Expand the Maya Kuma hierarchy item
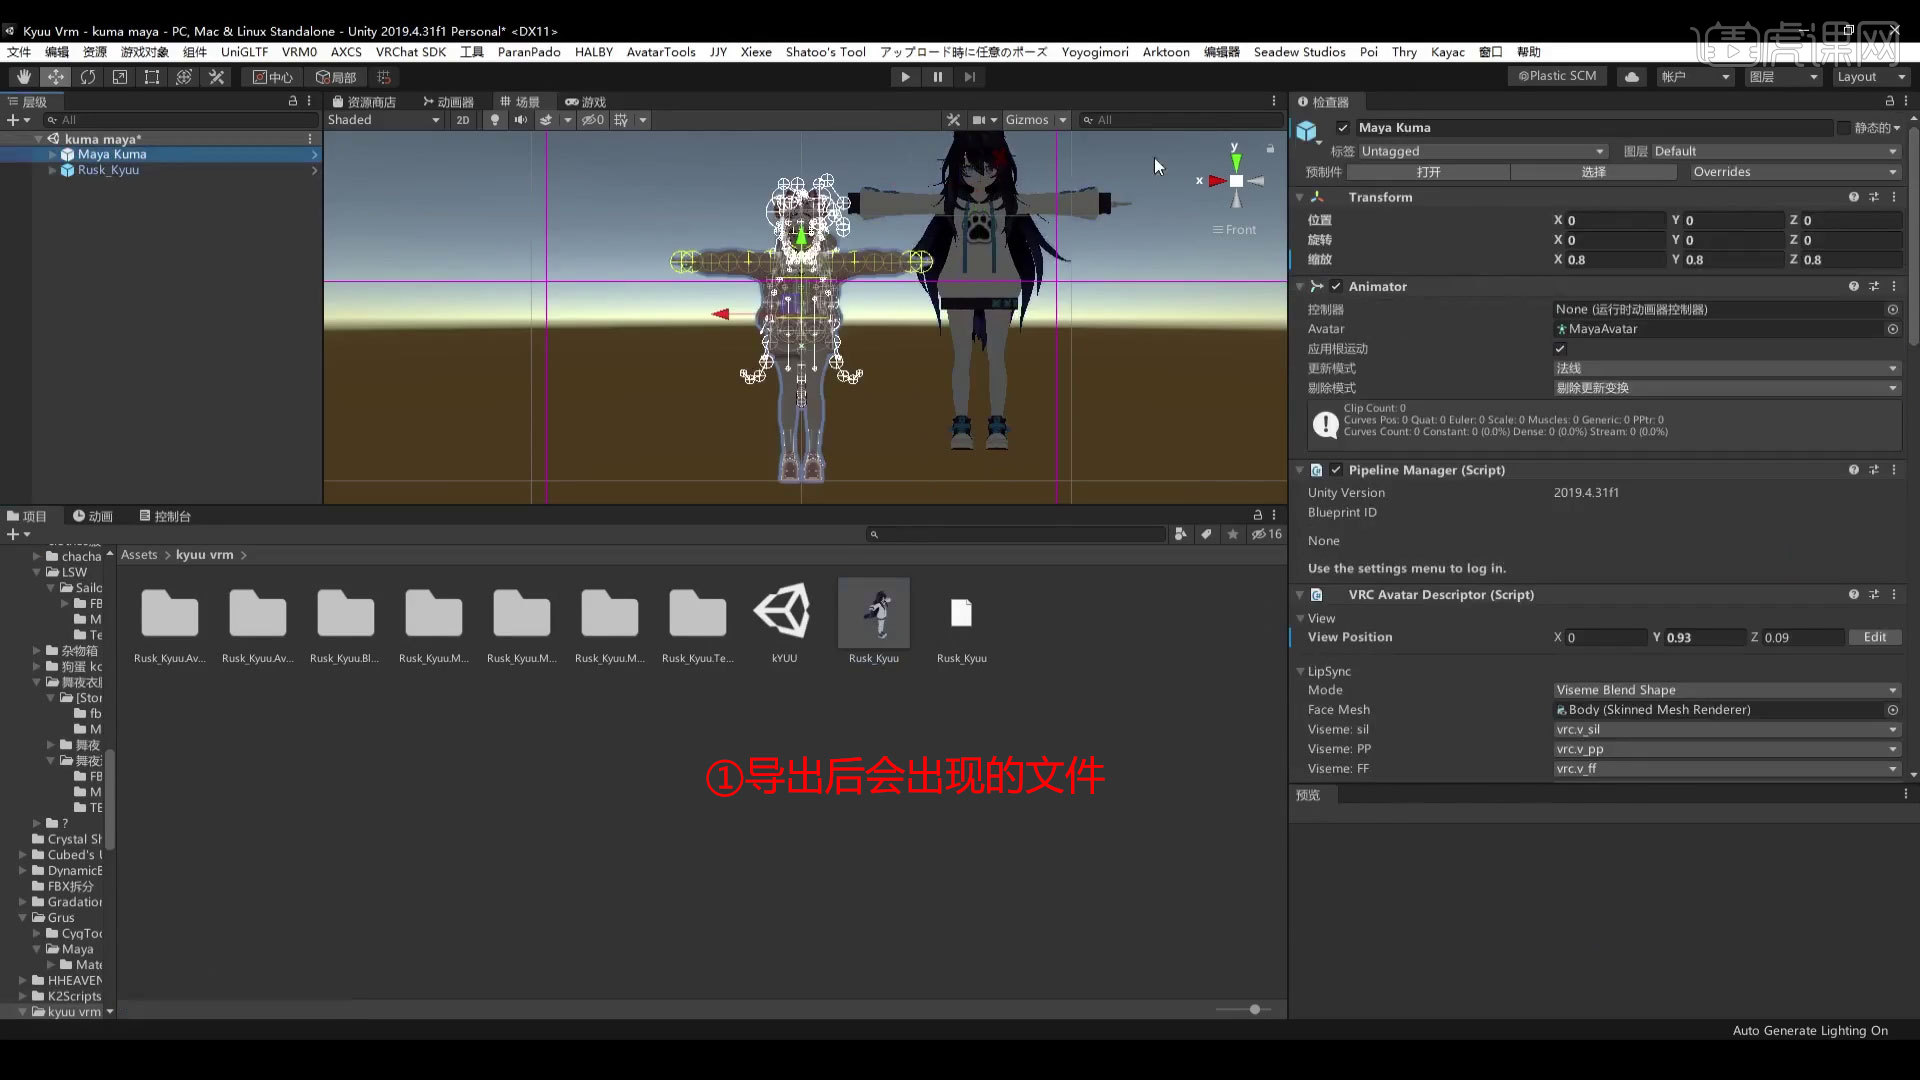The height and width of the screenshot is (1080, 1920). 51,154
